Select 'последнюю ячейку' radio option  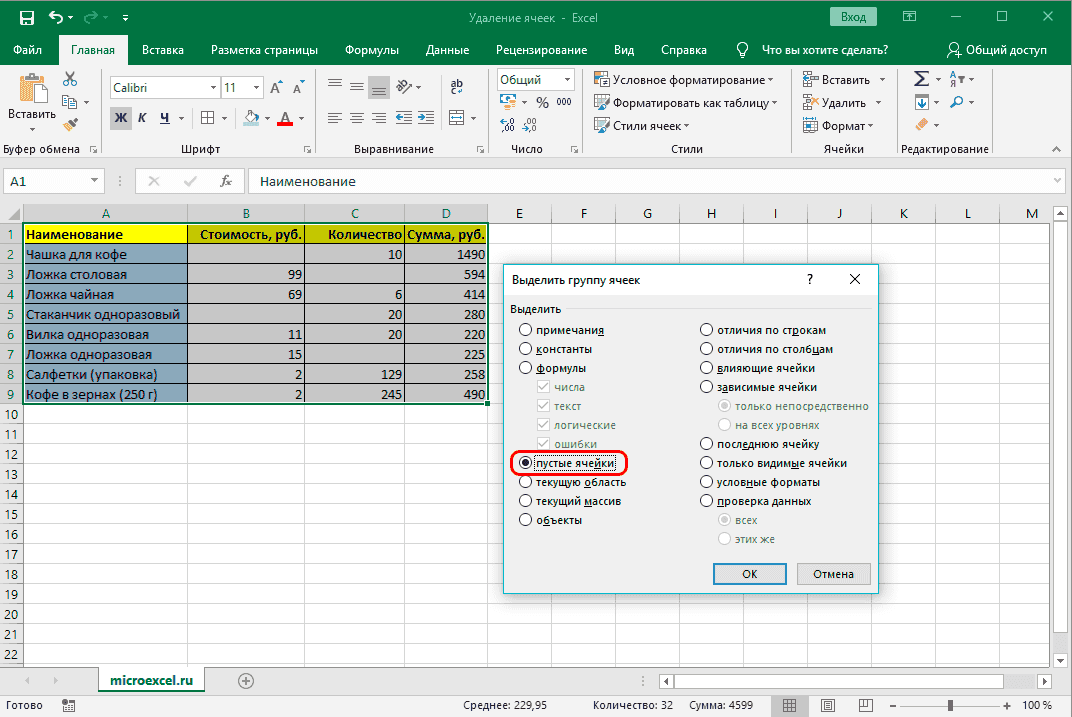coord(707,444)
